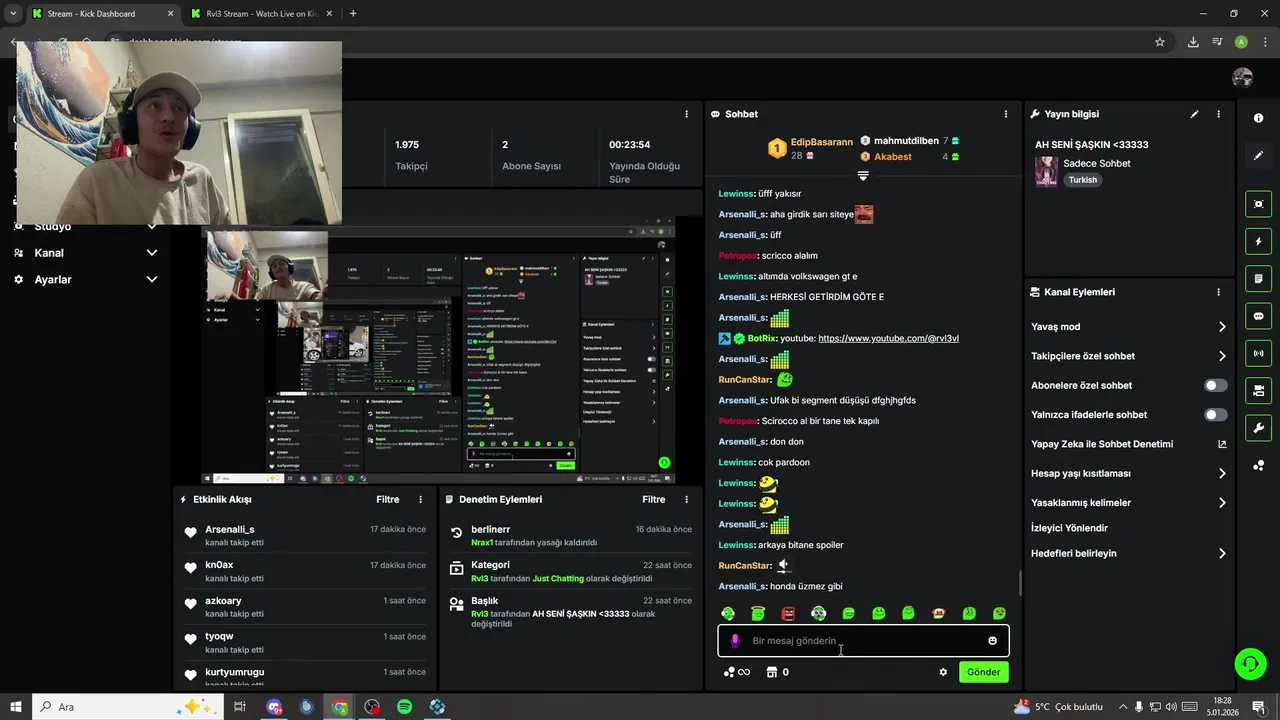The width and height of the screenshot is (1280, 720).
Task: Select the berlinerr moderation entry
Action: pyautogui.click(x=571, y=535)
